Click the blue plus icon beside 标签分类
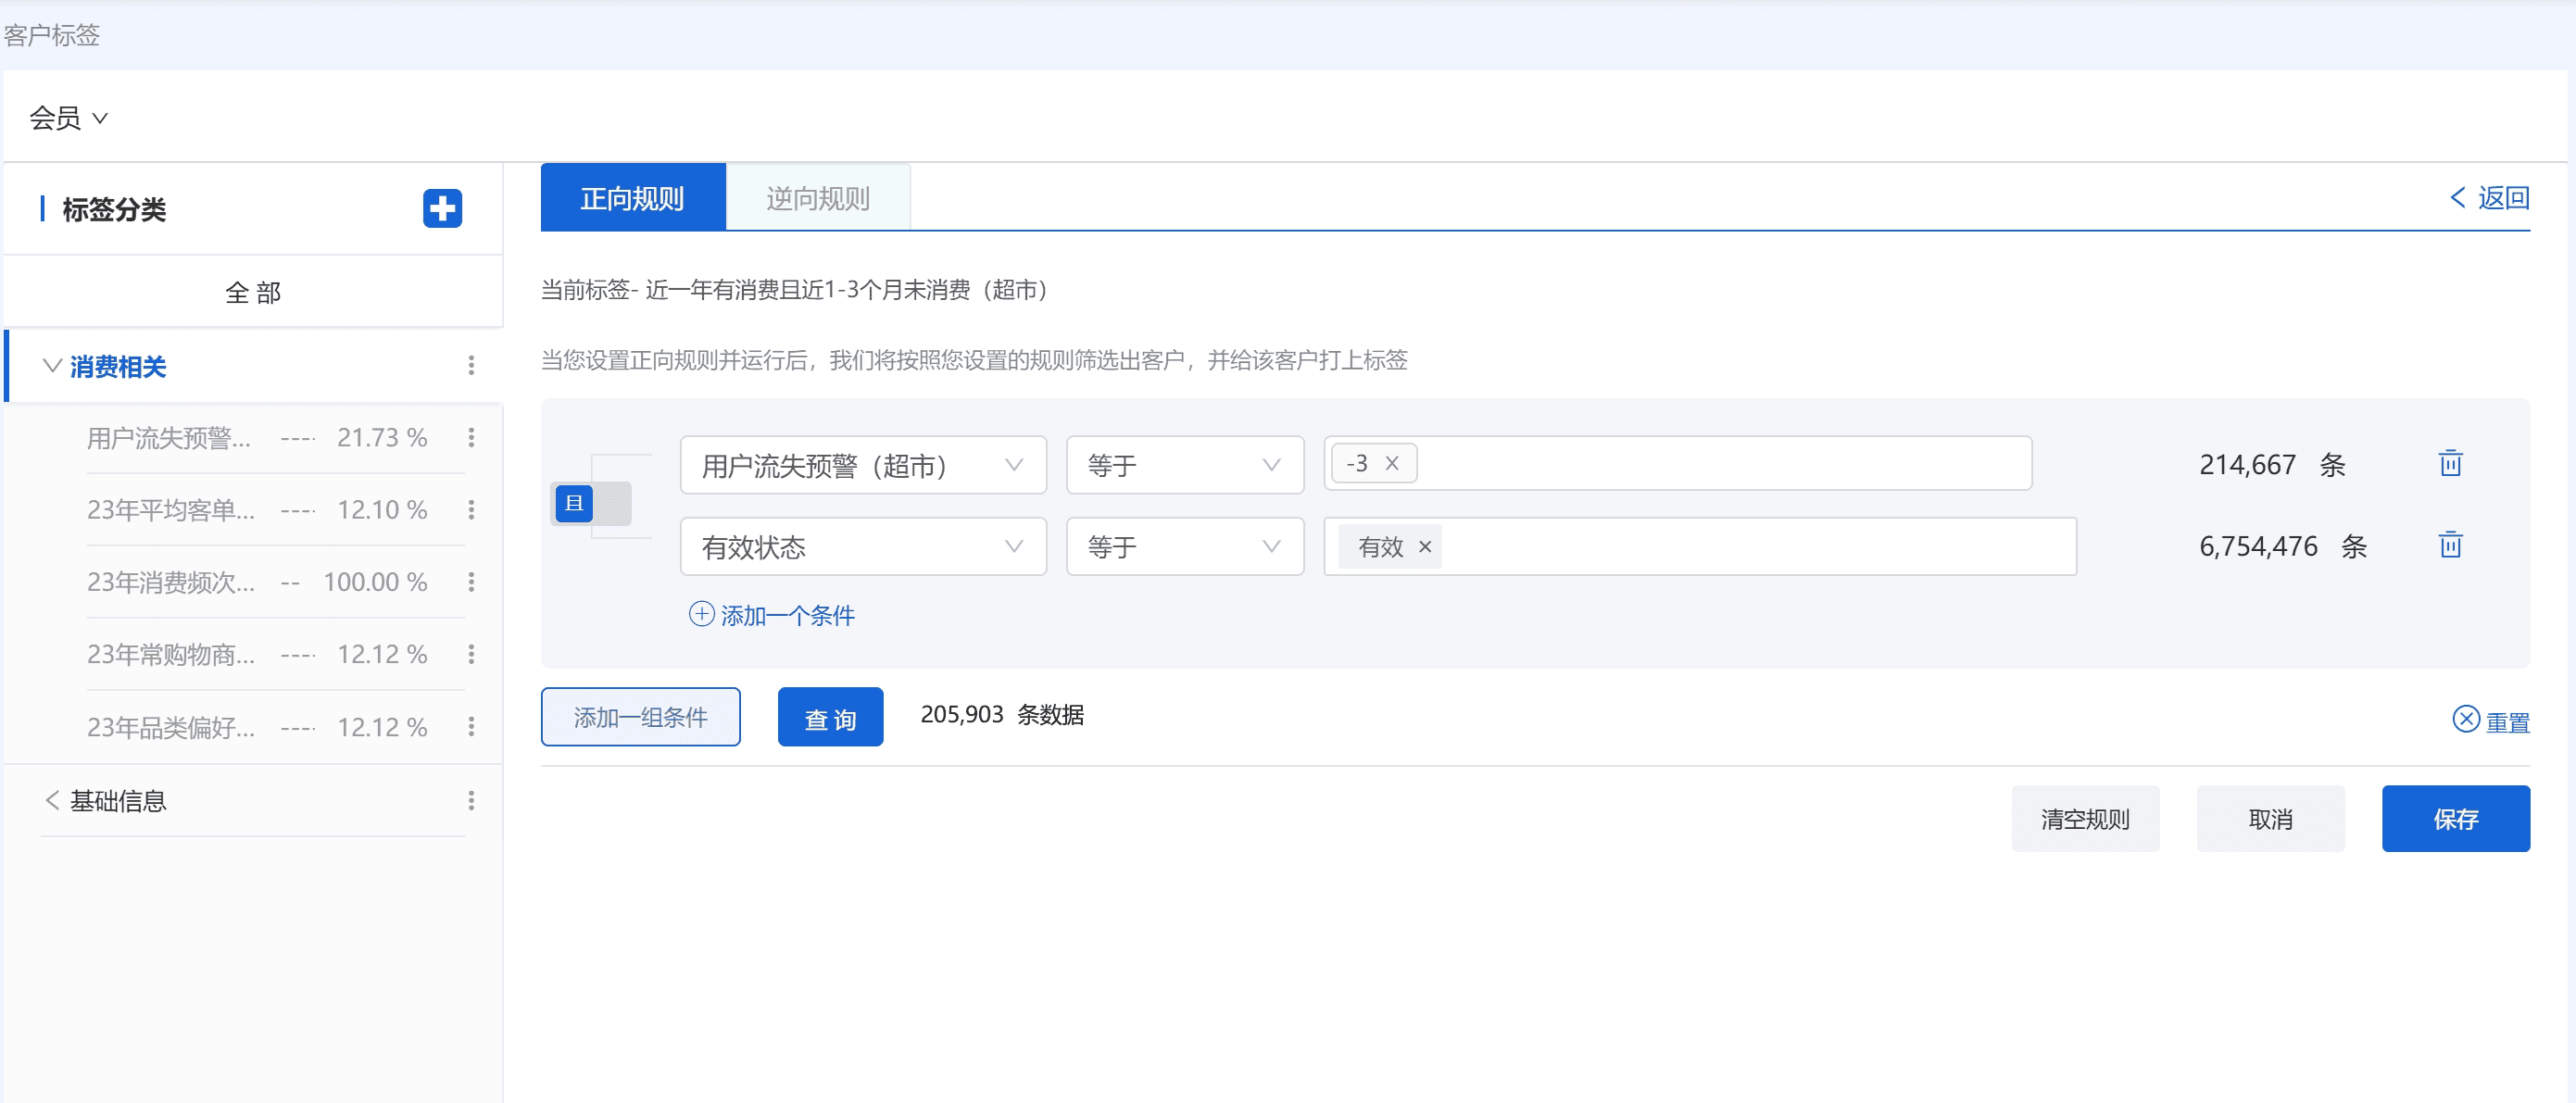Viewport: 2576px width, 1103px height. tap(442, 208)
